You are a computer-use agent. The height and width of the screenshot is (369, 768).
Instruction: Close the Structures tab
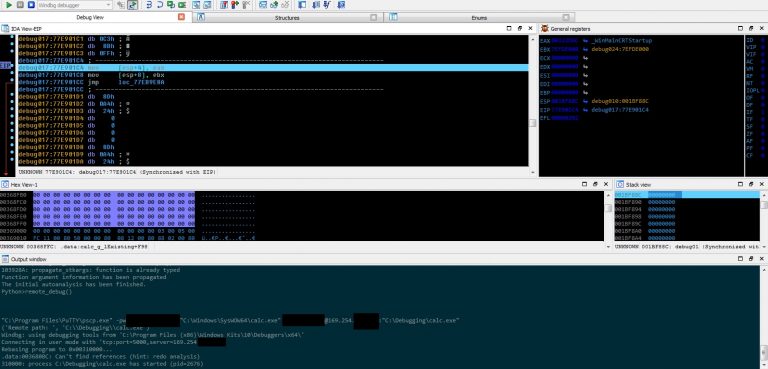point(373,18)
